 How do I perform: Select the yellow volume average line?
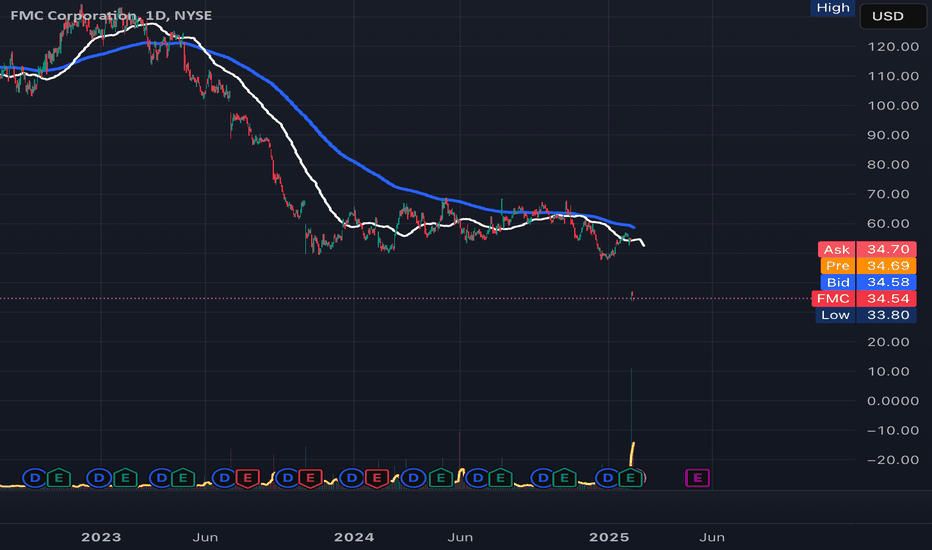633,452
